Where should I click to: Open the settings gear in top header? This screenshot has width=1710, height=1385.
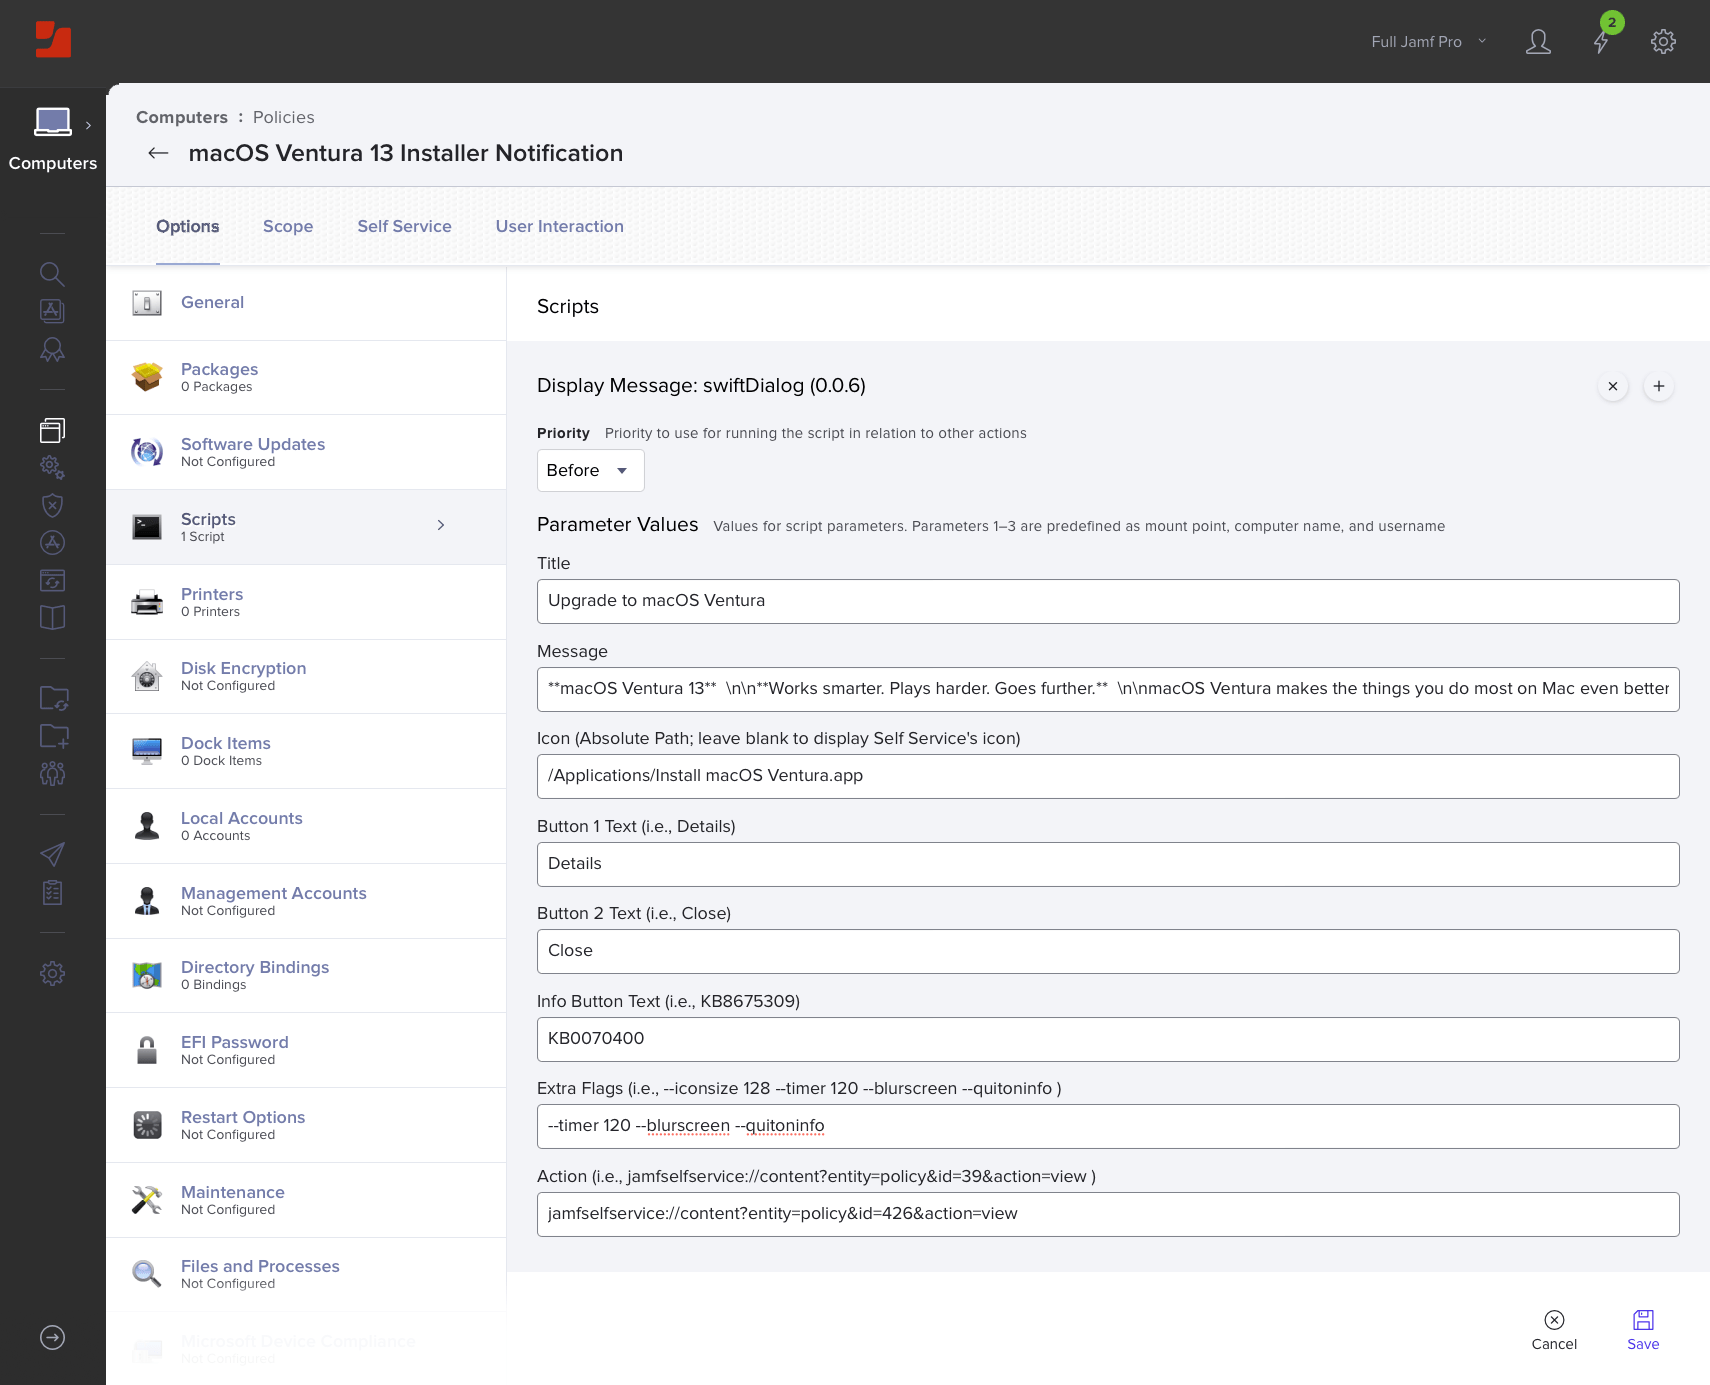point(1663,41)
